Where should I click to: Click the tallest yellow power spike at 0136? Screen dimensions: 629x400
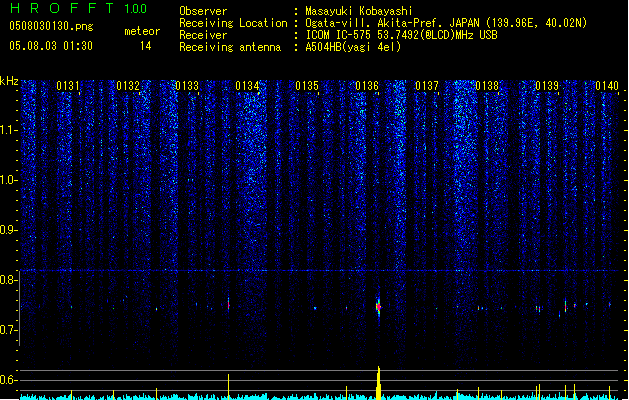pos(378,383)
